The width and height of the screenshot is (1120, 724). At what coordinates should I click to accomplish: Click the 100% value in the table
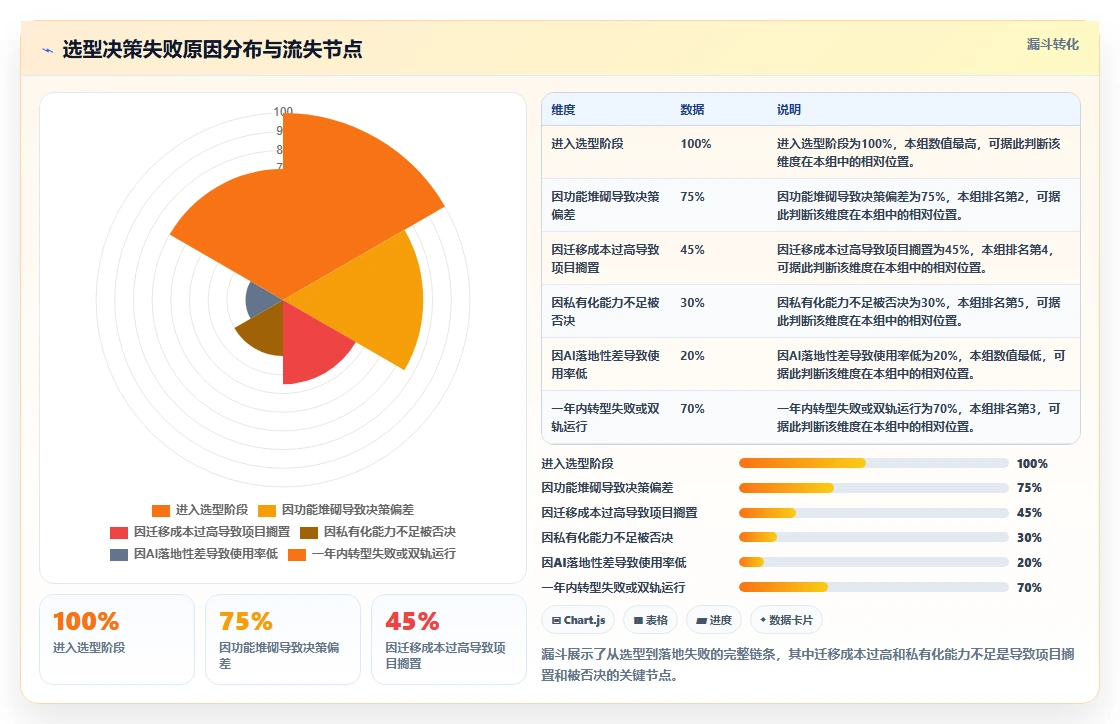(x=696, y=144)
